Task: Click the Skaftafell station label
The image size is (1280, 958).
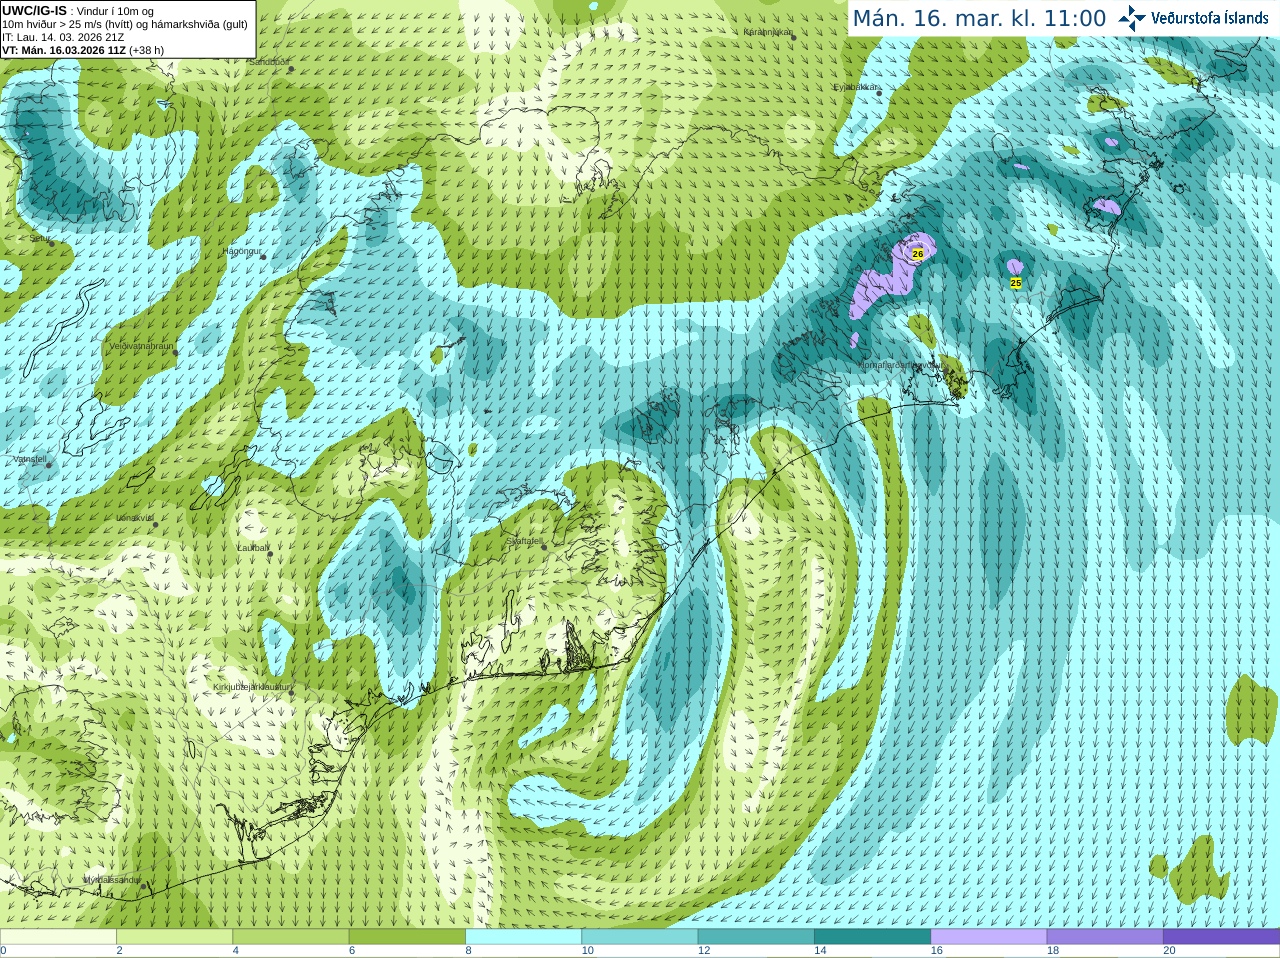Action: click(x=525, y=541)
